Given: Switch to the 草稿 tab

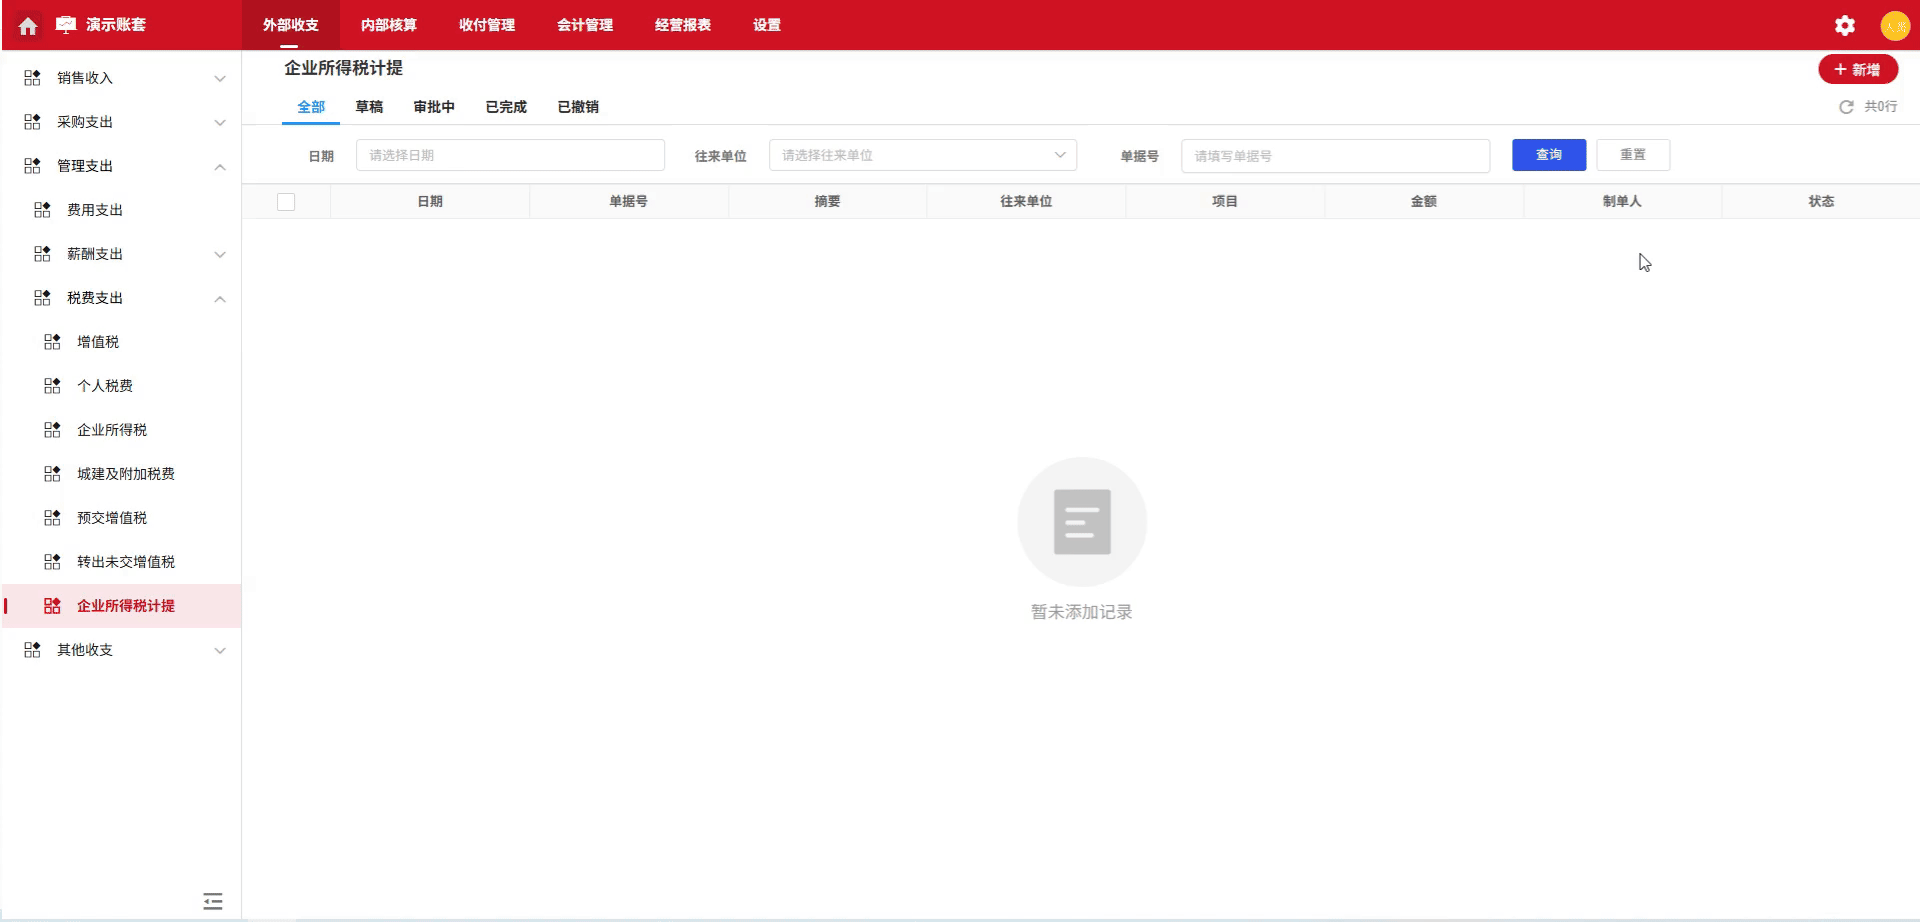Looking at the screenshot, I should pos(369,106).
